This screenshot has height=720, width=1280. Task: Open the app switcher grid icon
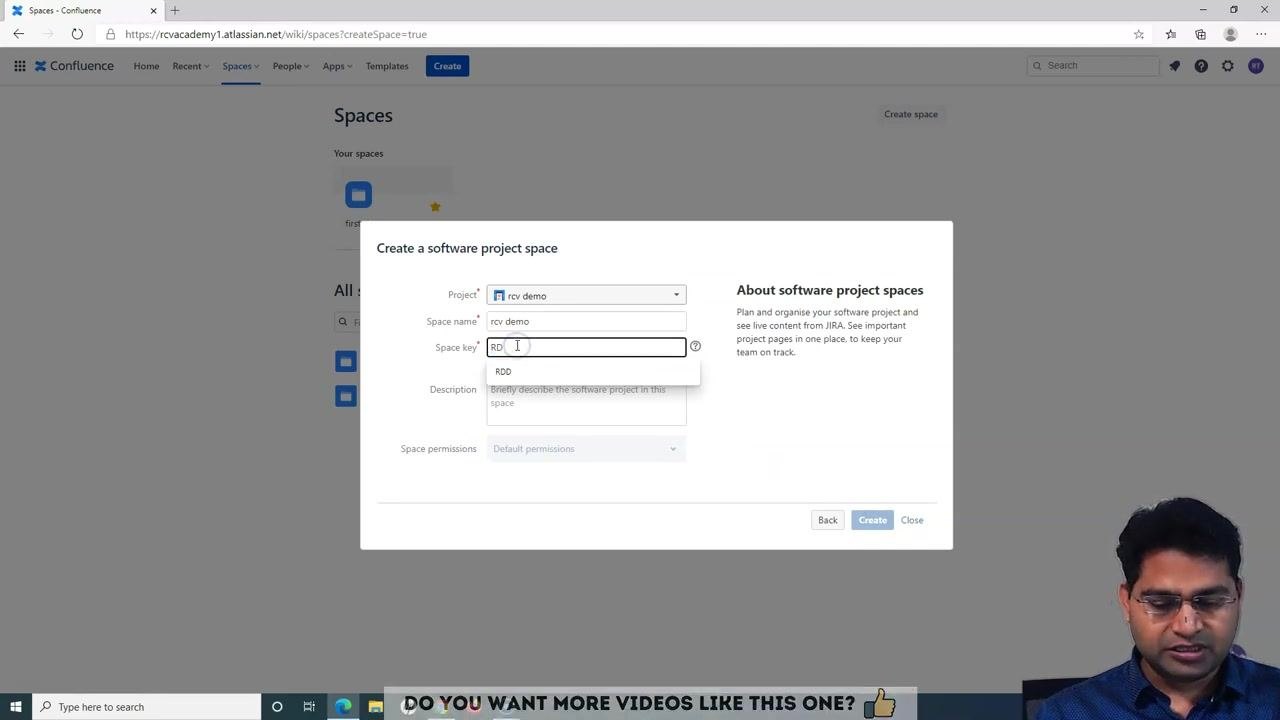19,66
